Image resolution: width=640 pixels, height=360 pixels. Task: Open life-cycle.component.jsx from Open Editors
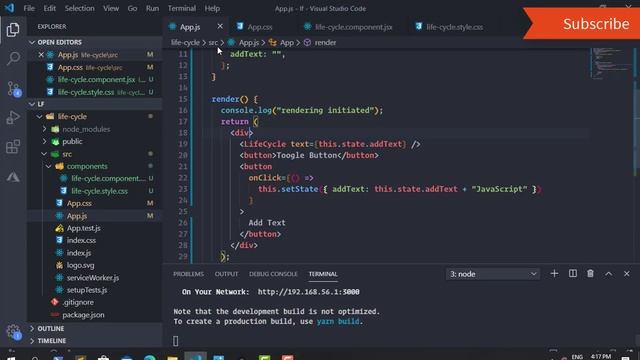click(95, 80)
